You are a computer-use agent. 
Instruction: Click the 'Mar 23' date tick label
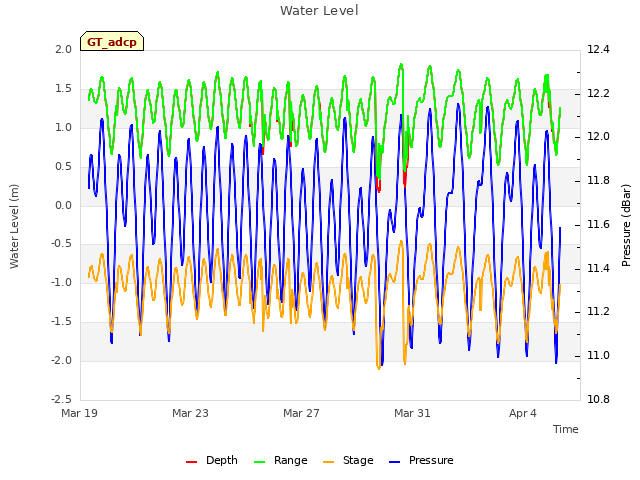pos(190,413)
